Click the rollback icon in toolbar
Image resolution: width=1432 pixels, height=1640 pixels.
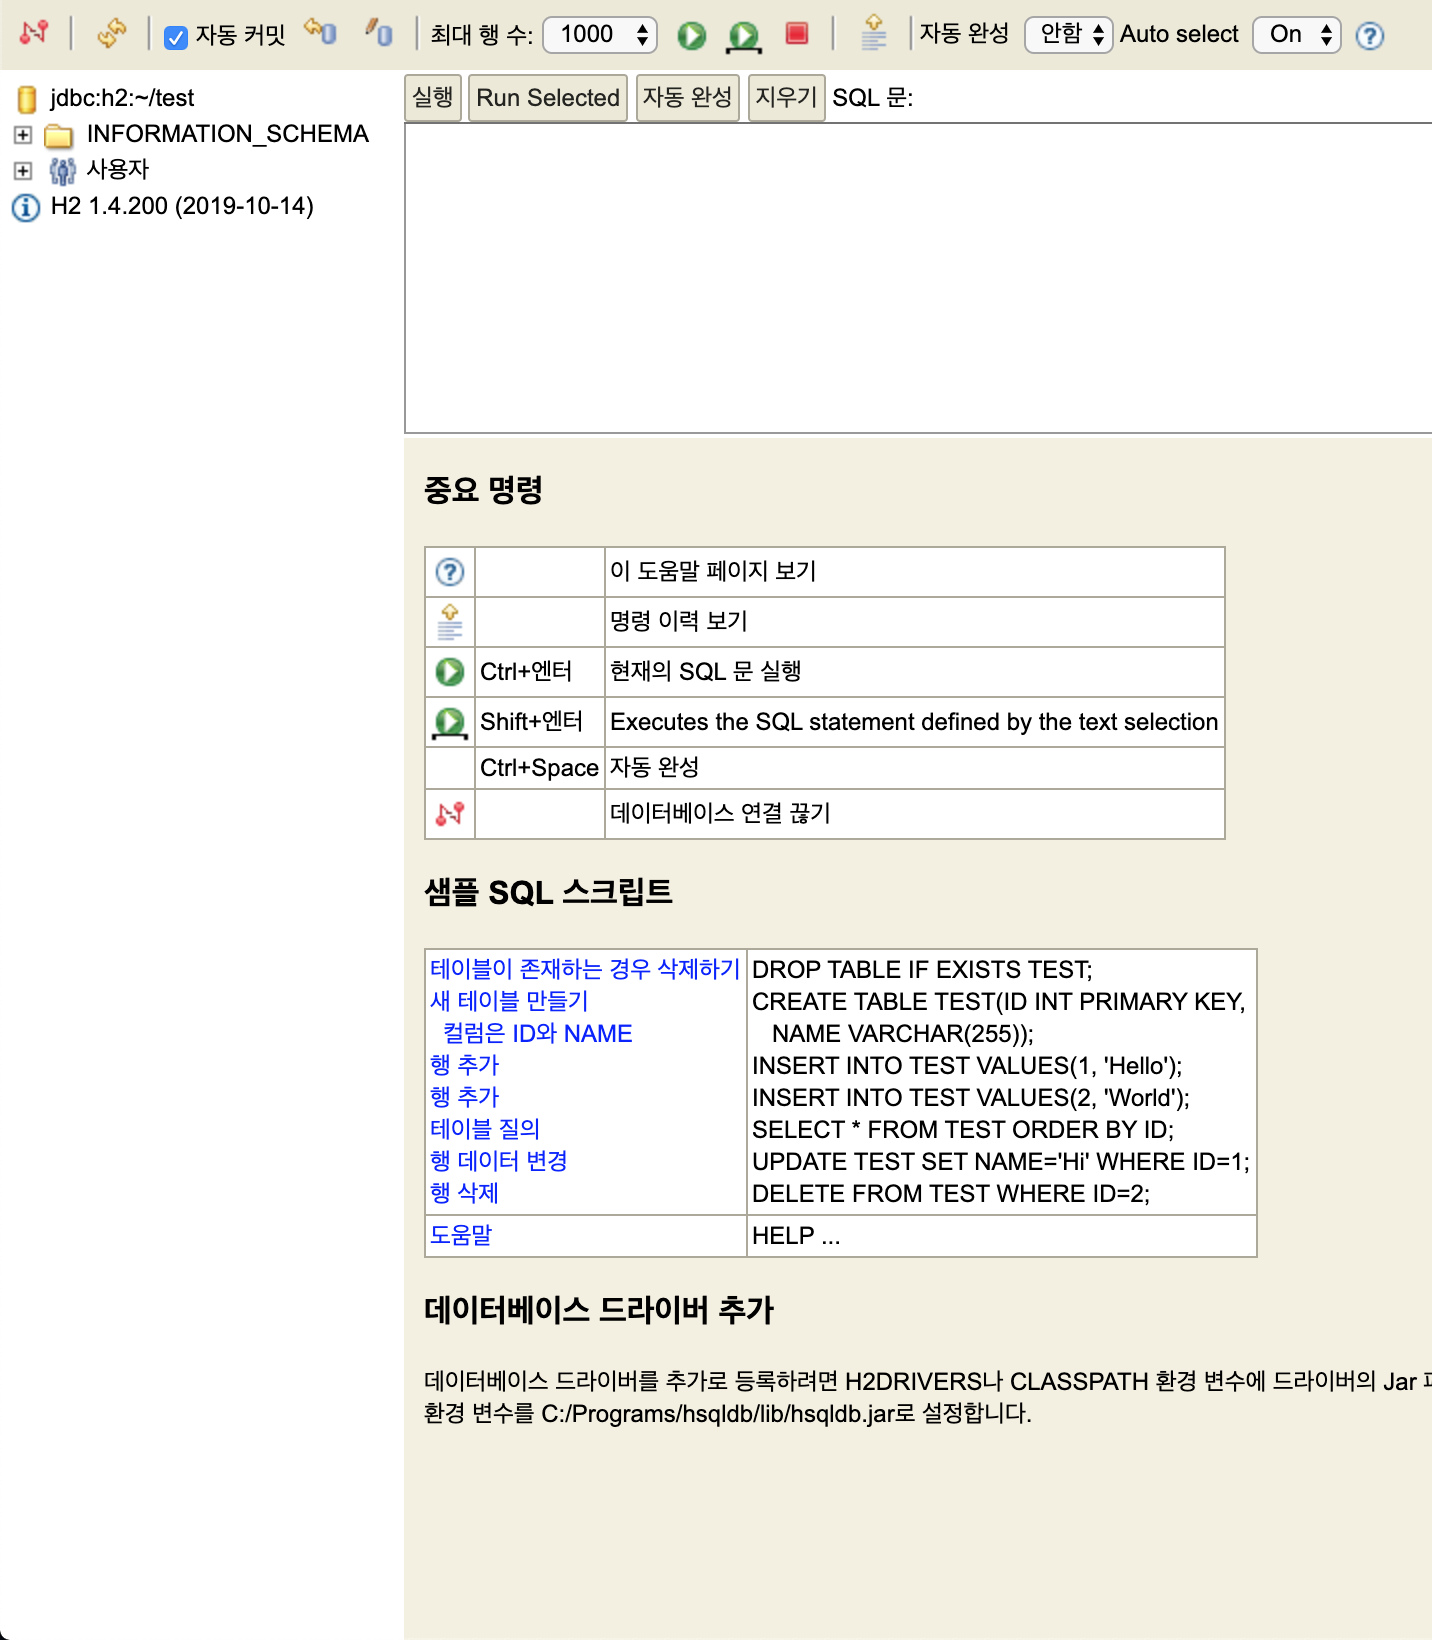click(320, 32)
